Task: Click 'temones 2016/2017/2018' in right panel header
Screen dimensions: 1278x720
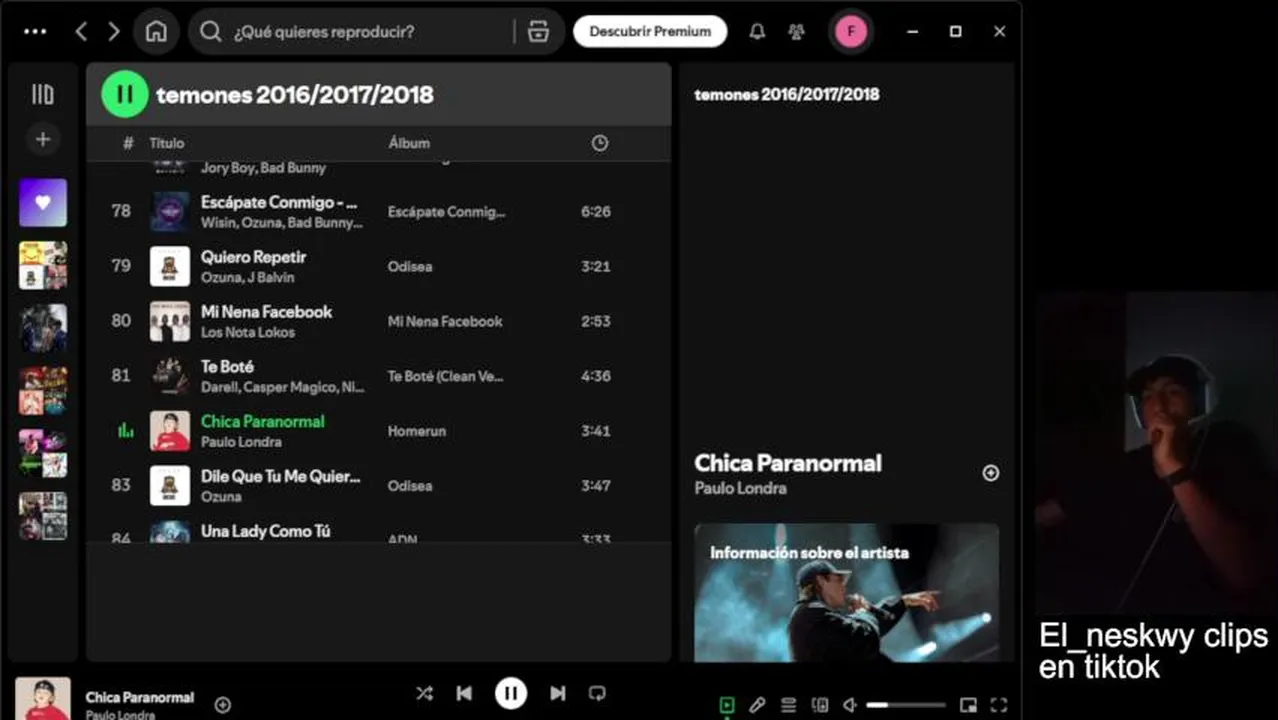Action: click(787, 94)
